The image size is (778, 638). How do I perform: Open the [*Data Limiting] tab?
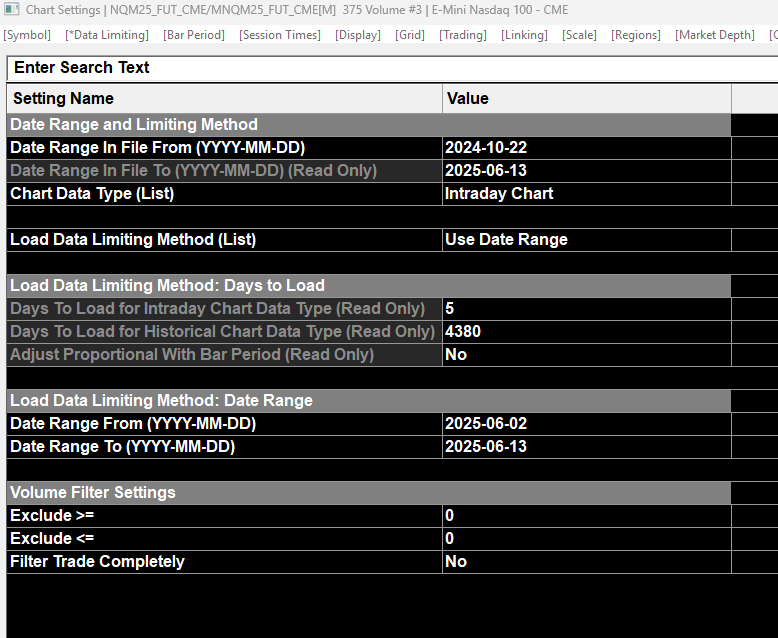[x=107, y=35]
